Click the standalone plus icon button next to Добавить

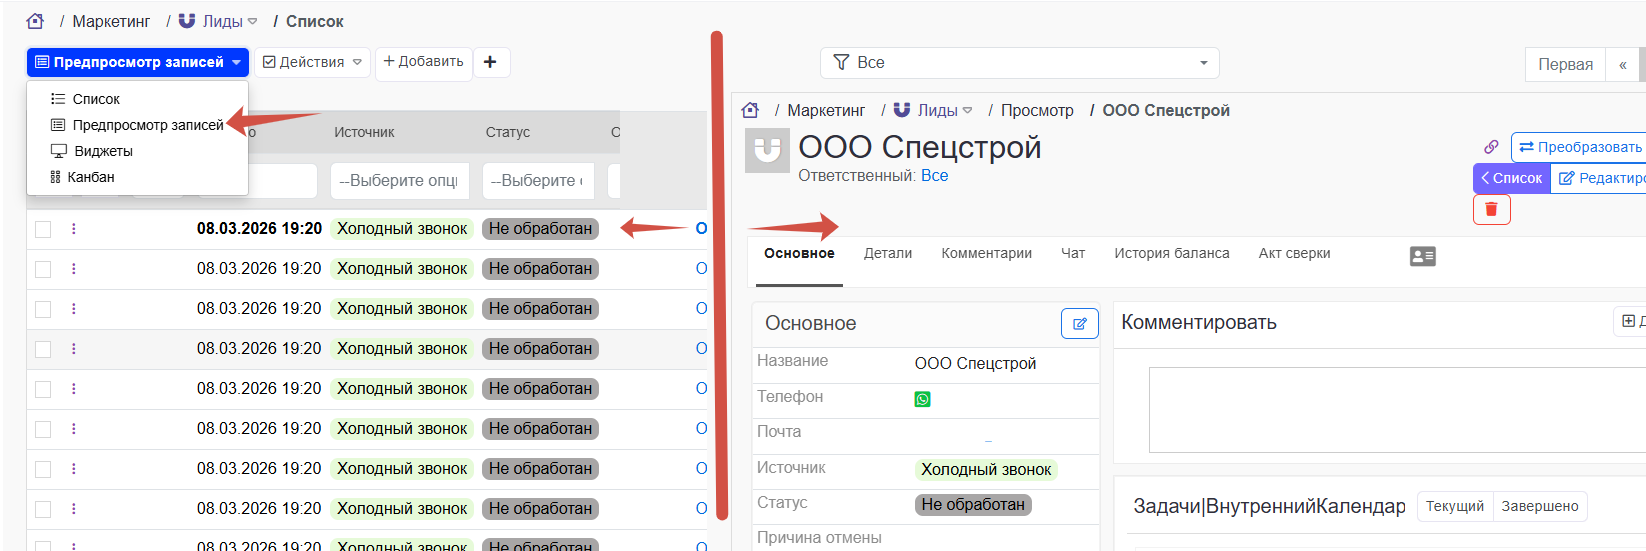pyautogui.click(x=490, y=62)
